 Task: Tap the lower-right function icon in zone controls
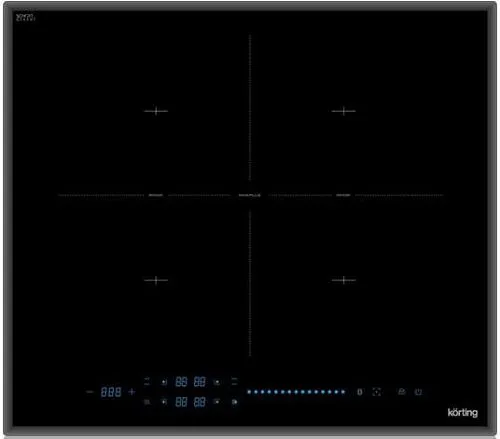tap(235, 402)
